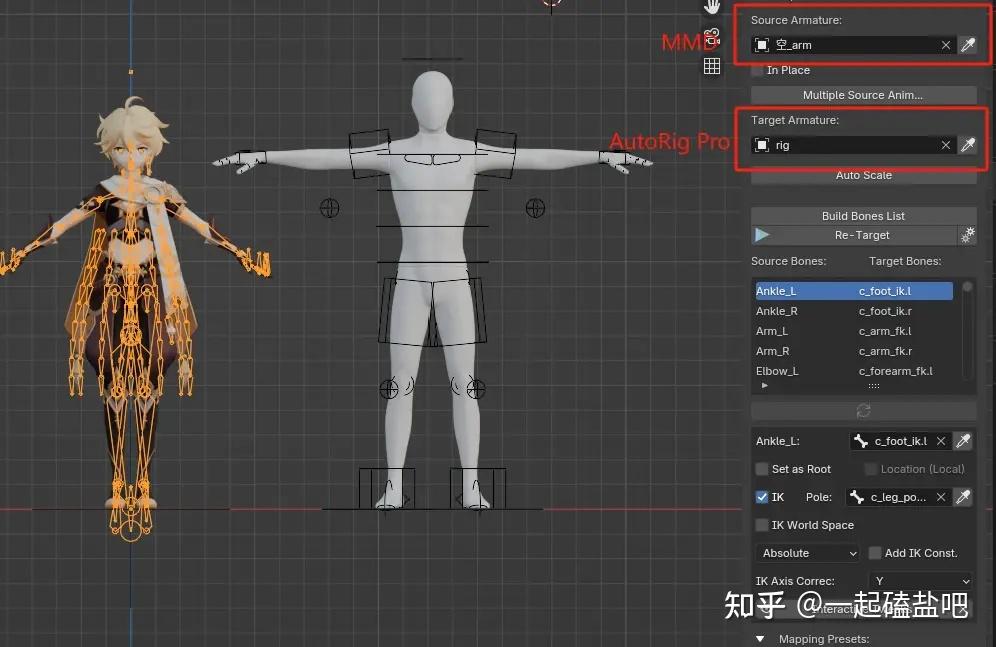Clear the Source Armature with its X button
The image size is (996, 647).
946,44
